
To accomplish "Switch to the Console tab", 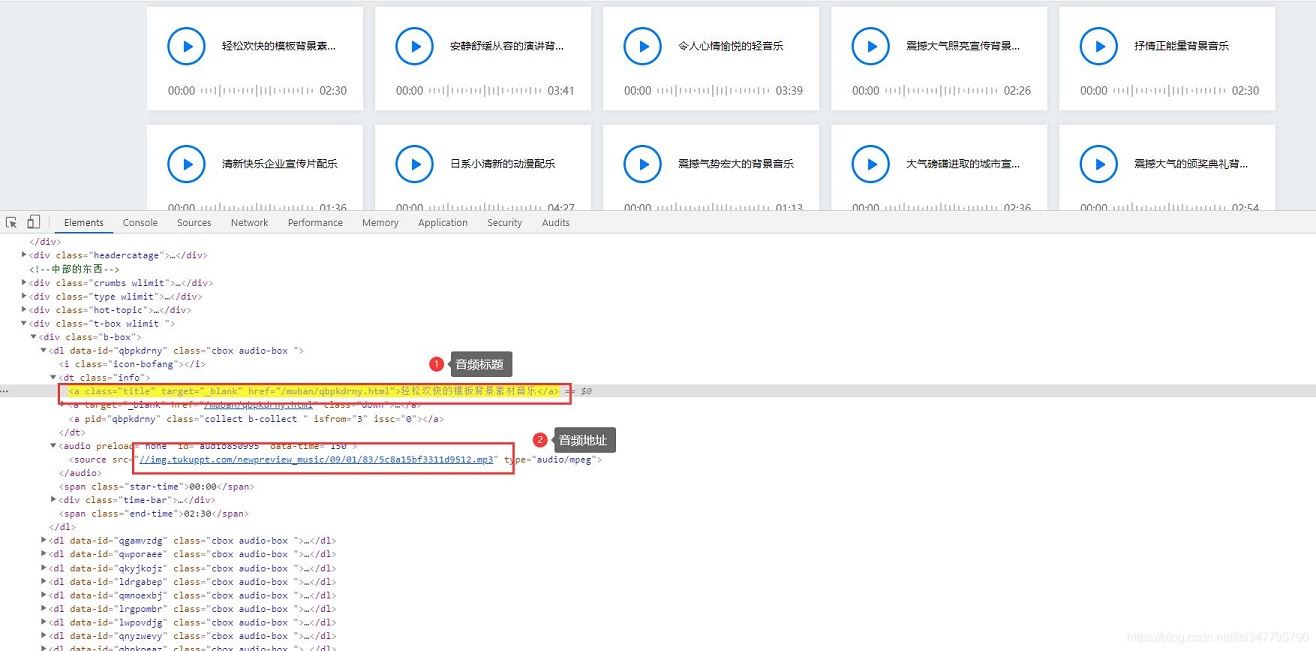I will [x=139, y=222].
